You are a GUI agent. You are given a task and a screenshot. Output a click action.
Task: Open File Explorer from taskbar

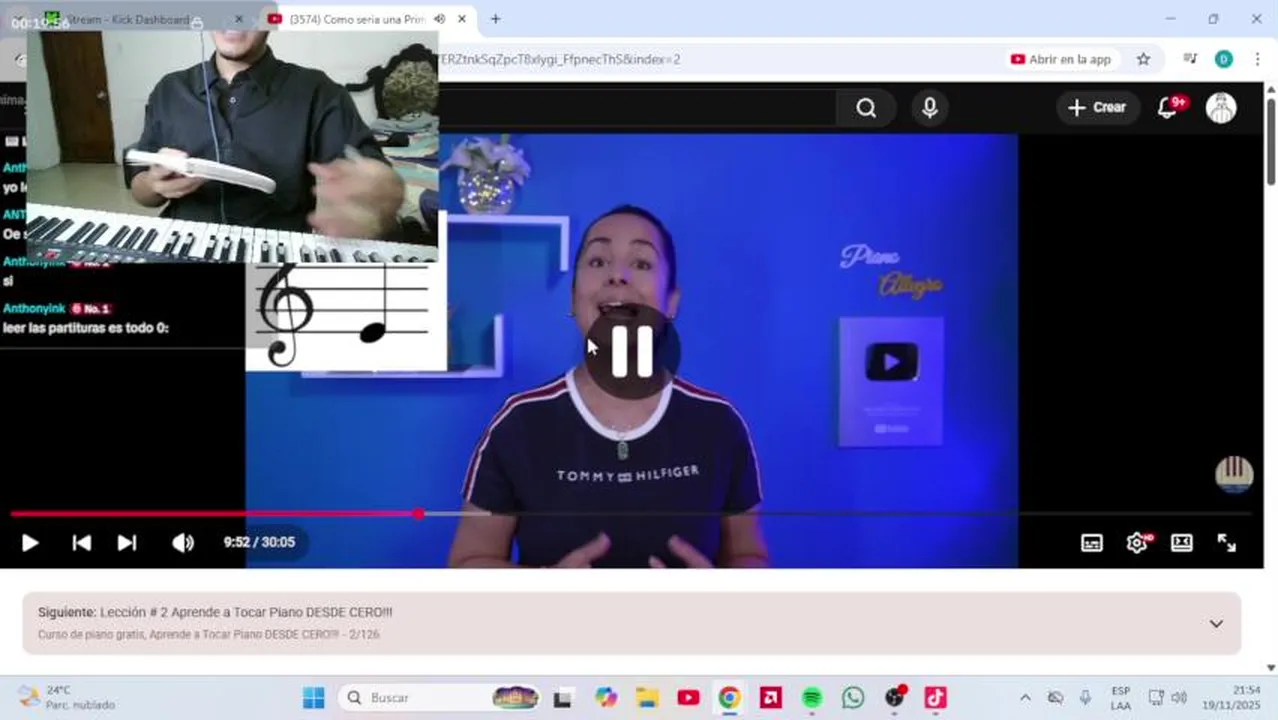647,697
